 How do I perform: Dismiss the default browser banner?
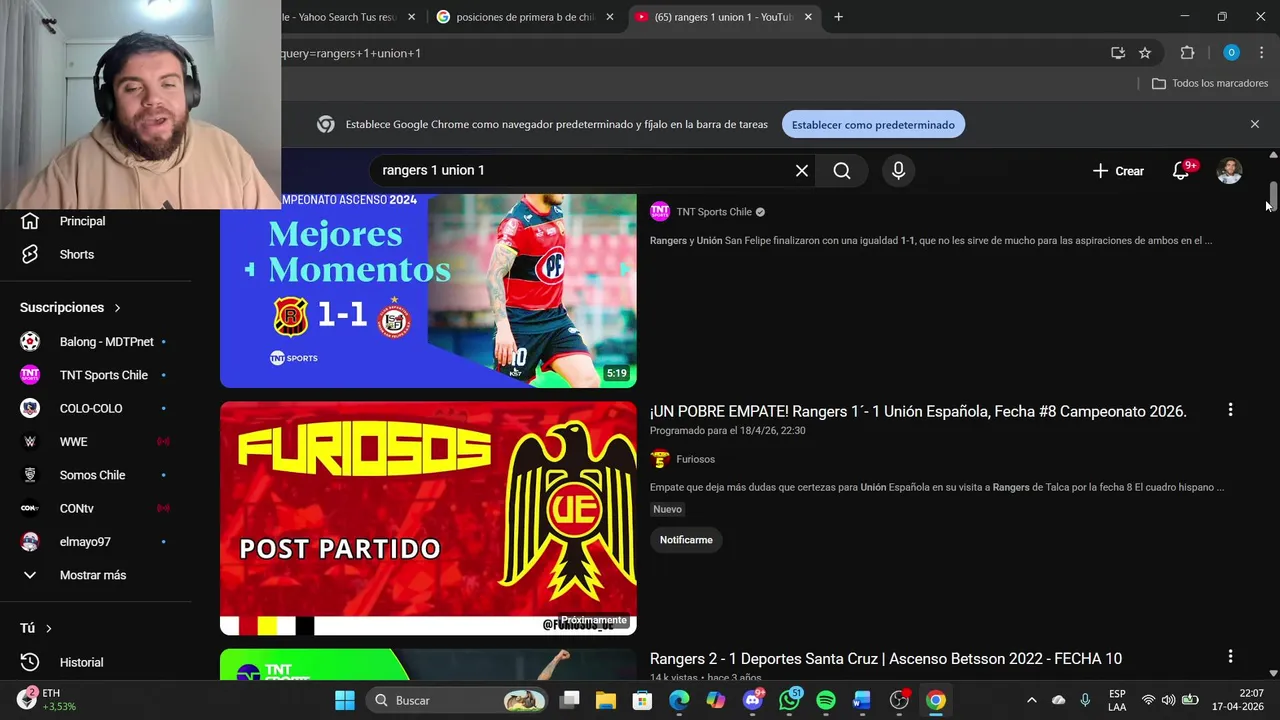click(1255, 125)
